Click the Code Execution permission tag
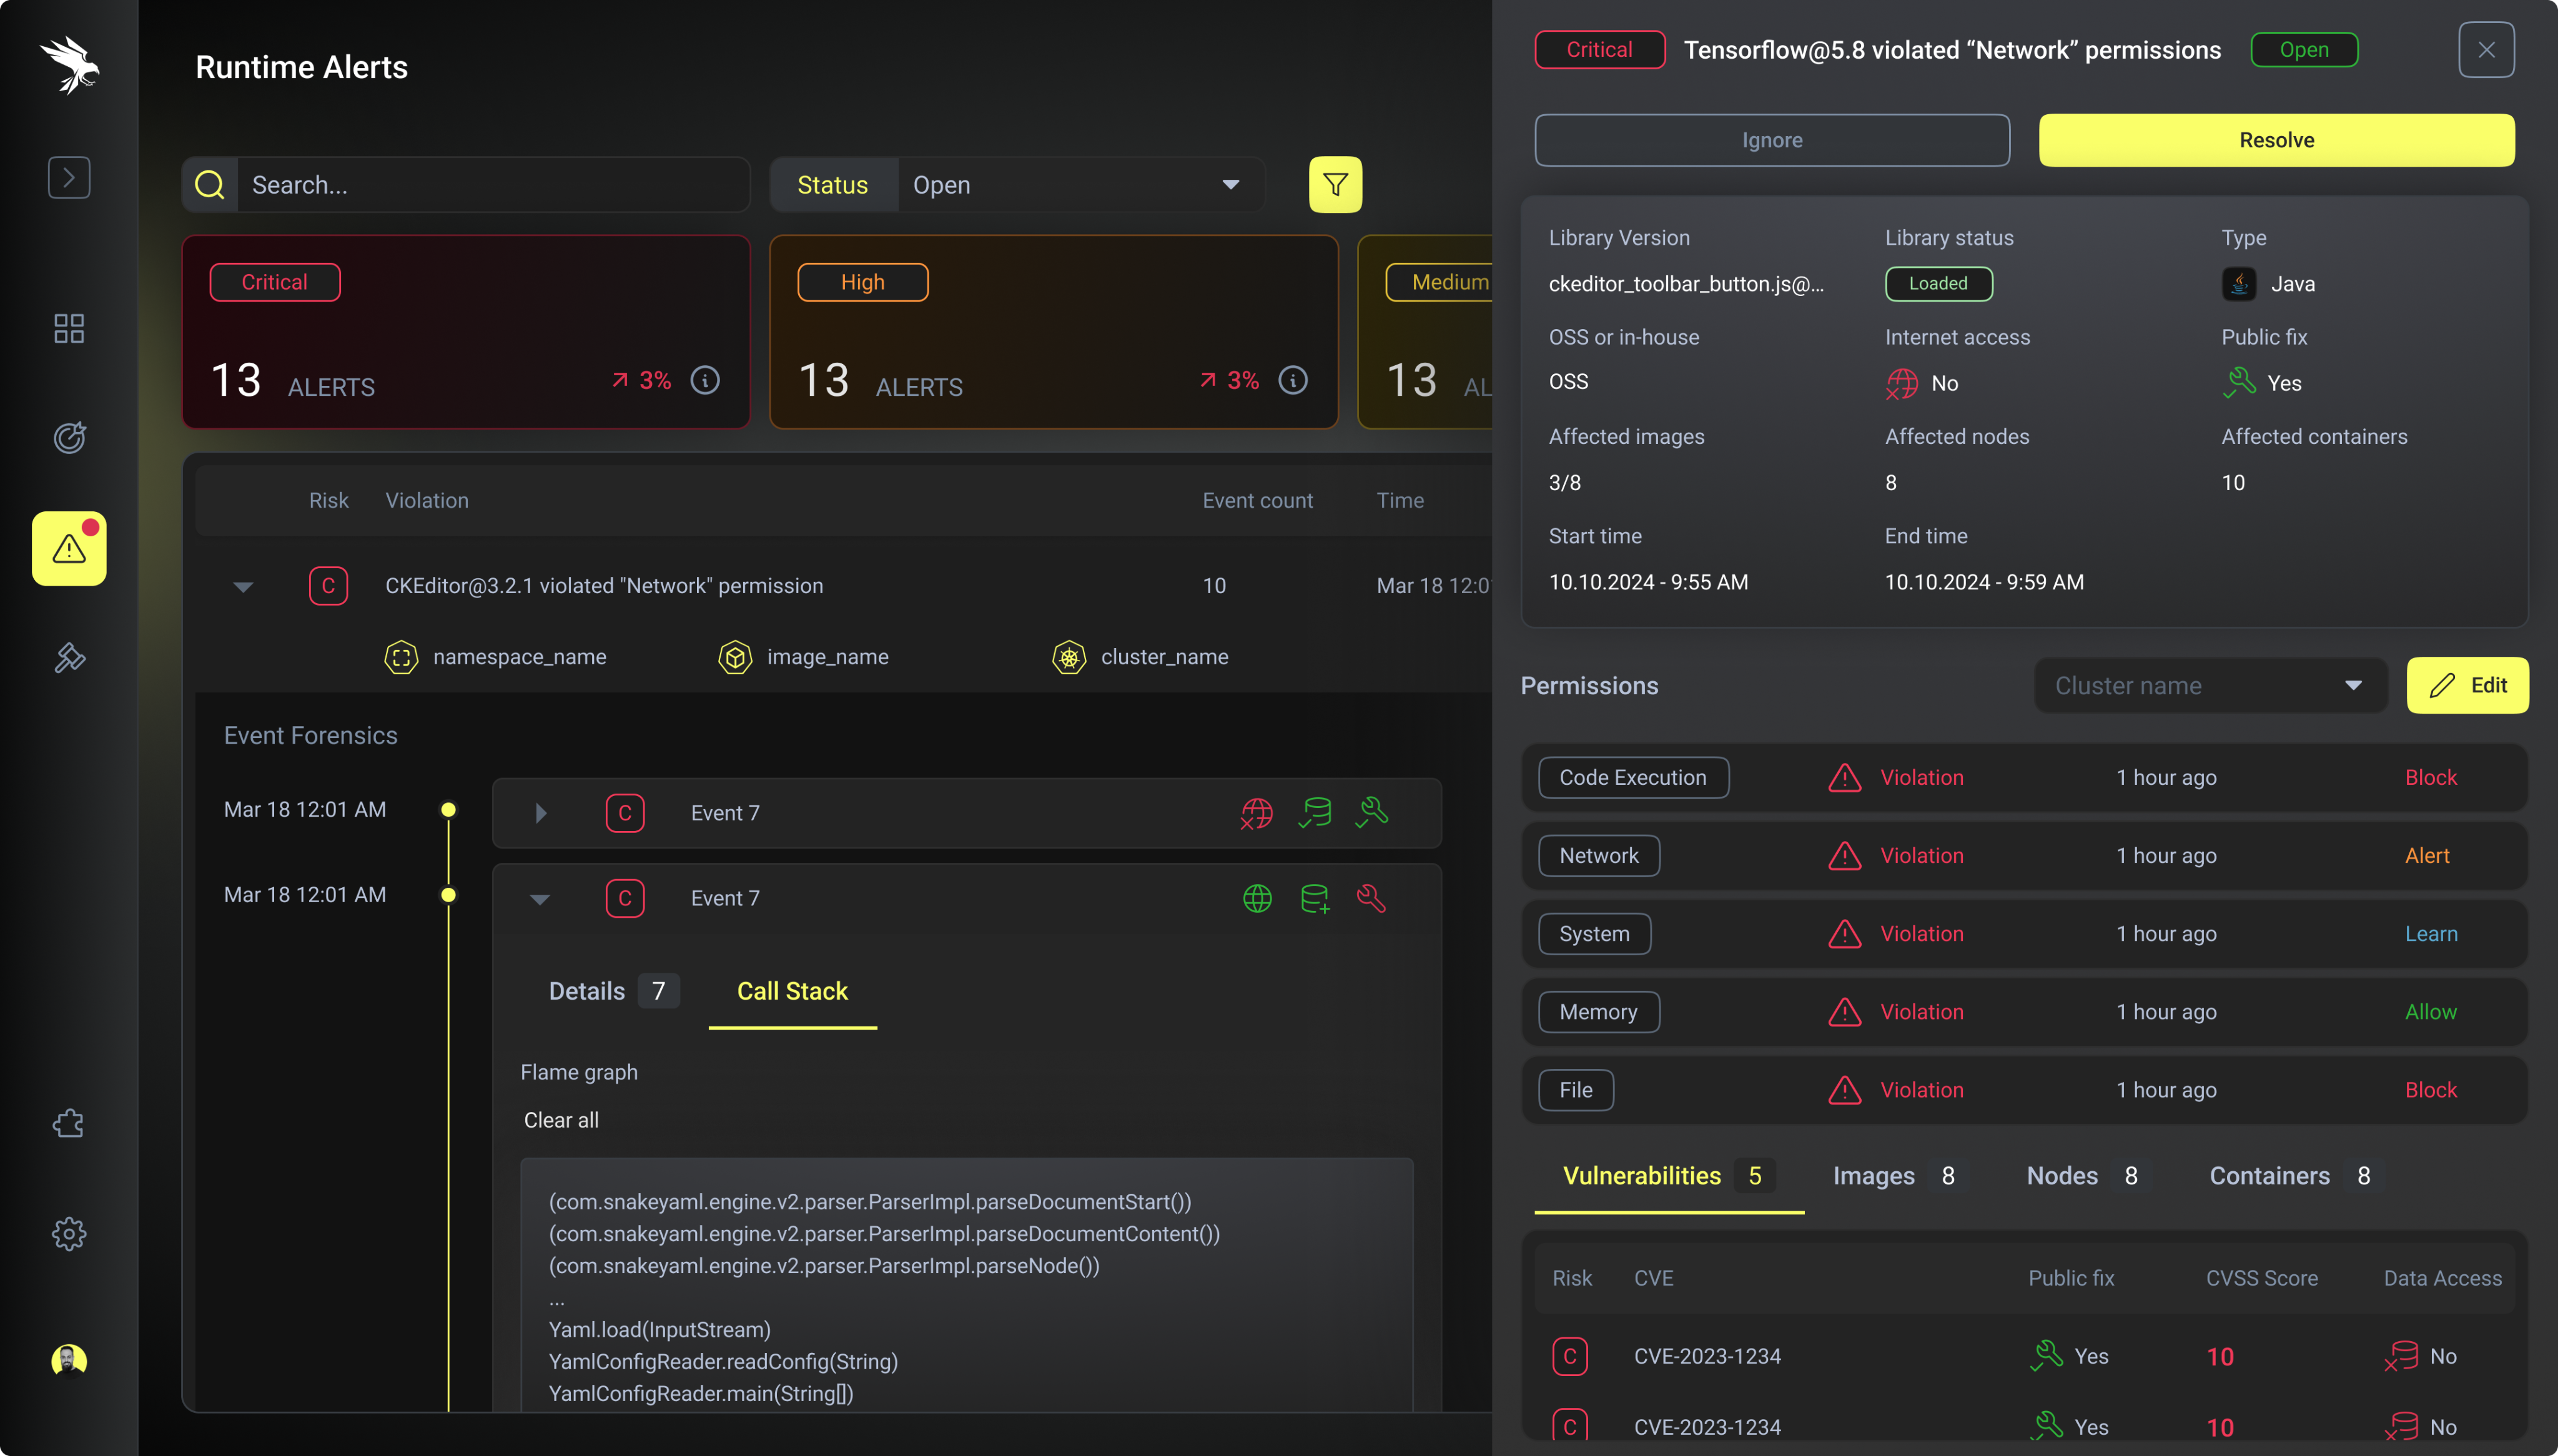 pyautogui.click(x=1633, y=778)
